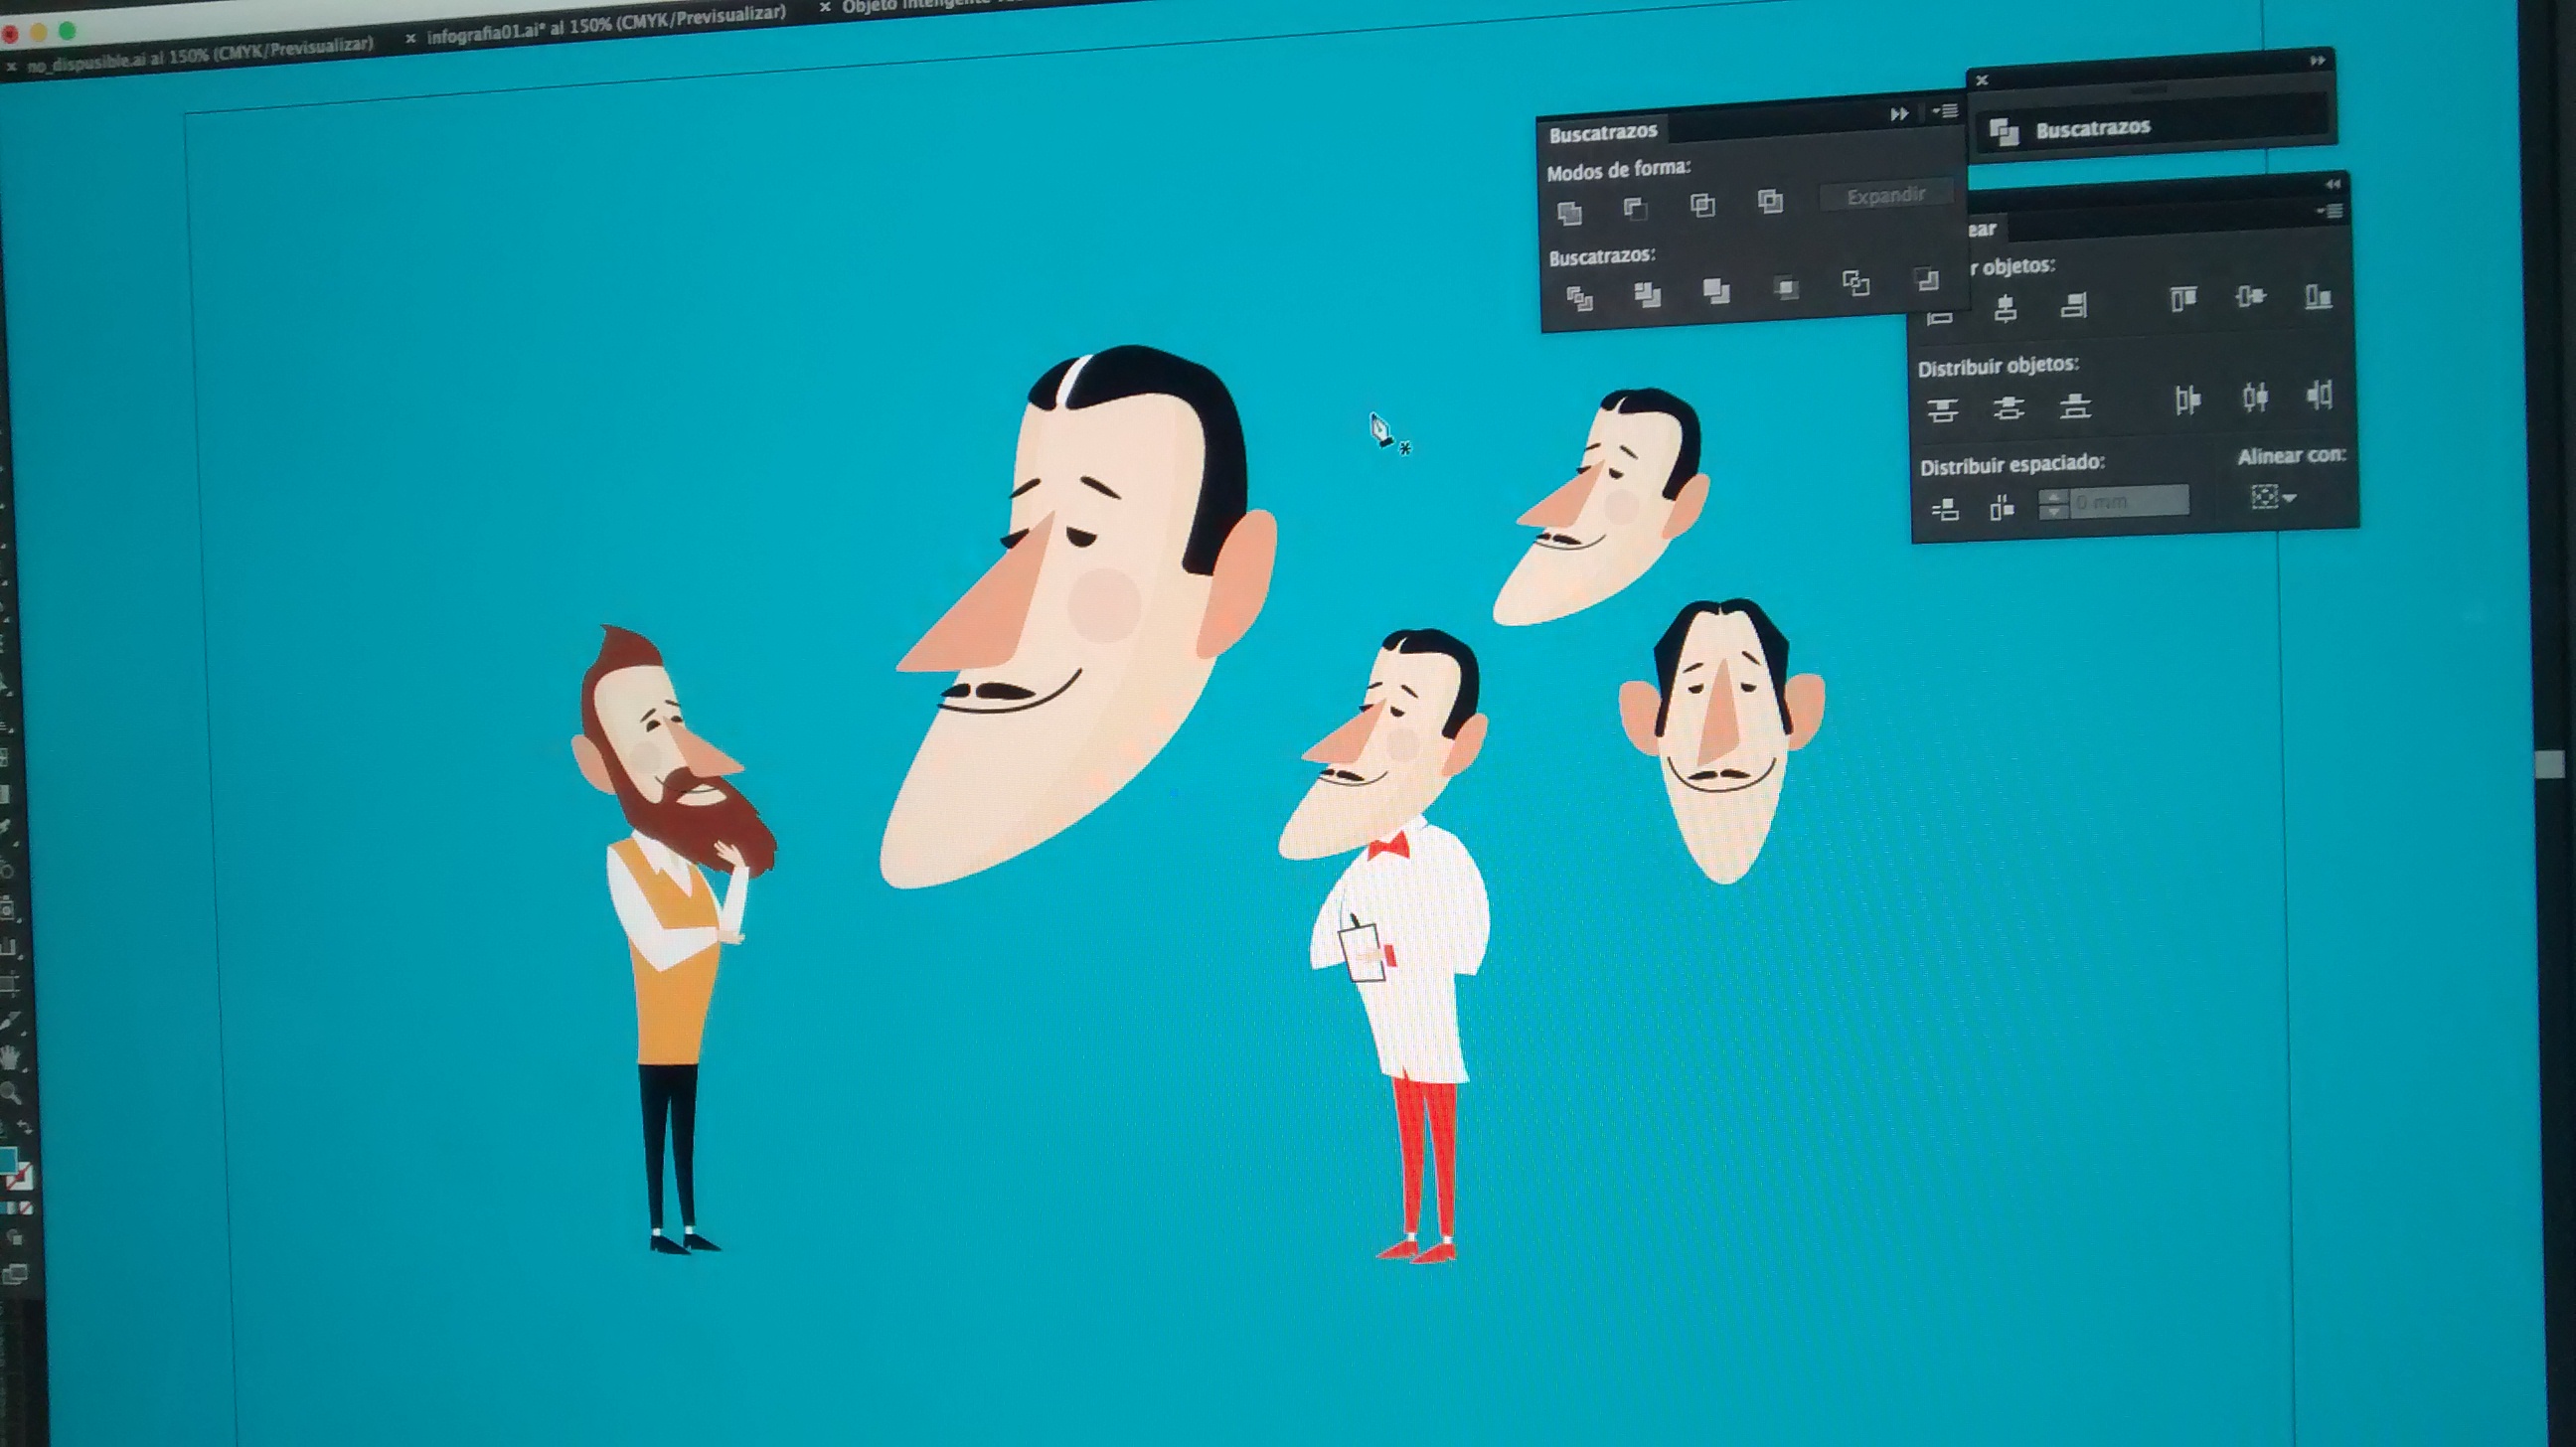The image size is (2576, 1447).
Task: Click the Unite shape mode icon
Action: coord(1569,212)
